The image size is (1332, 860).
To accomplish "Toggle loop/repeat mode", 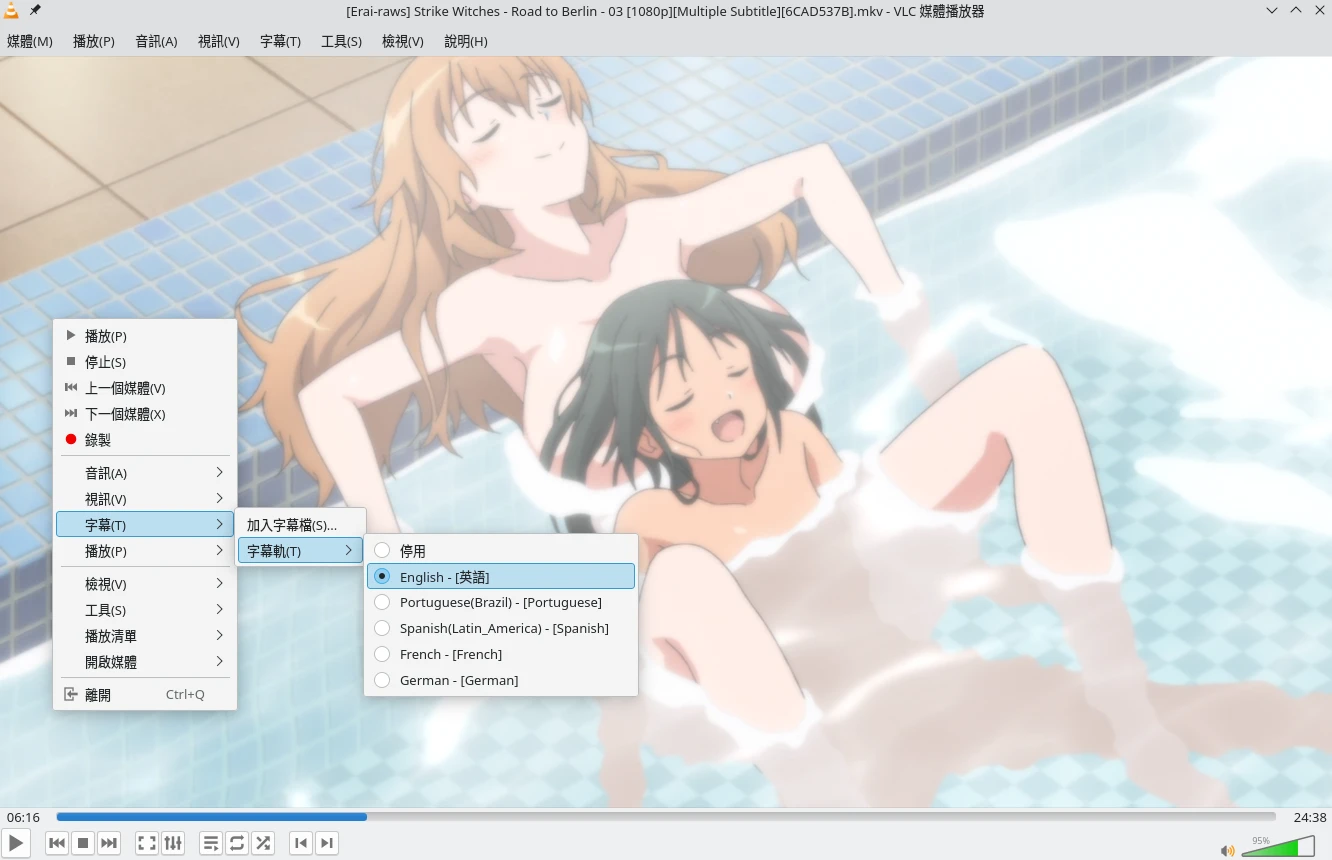I will point(237,843).
